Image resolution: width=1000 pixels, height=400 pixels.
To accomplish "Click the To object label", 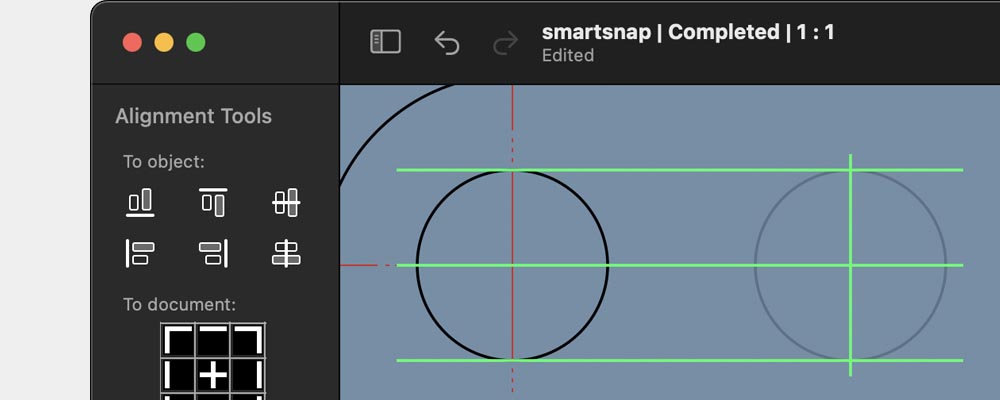I will point(164,162).
